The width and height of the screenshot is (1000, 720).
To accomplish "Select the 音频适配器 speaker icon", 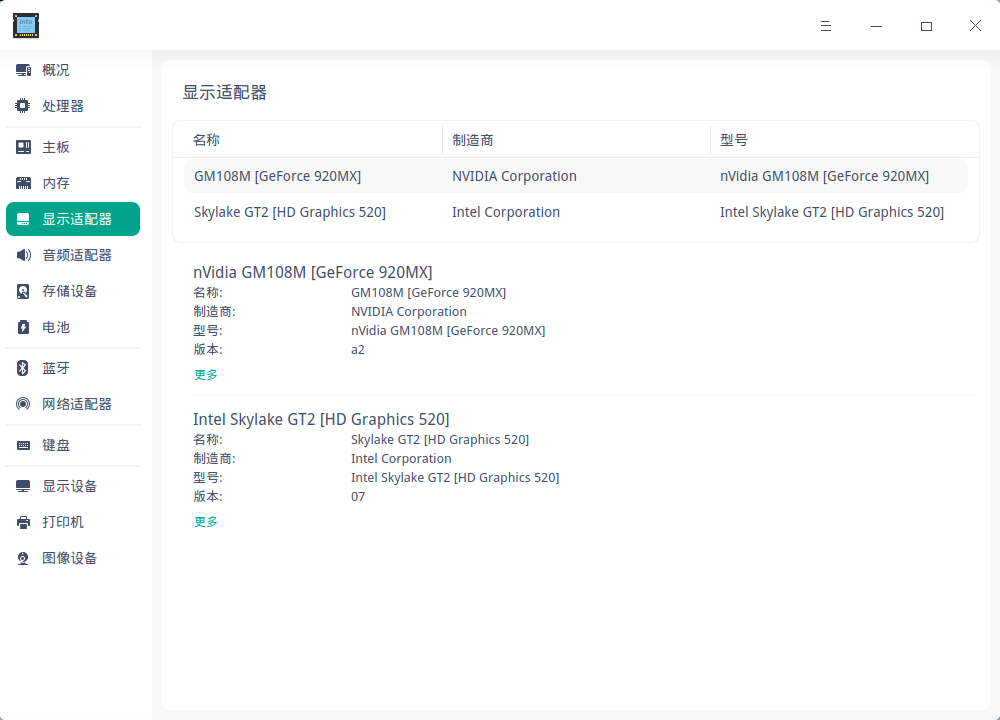I will coord(23,255).
